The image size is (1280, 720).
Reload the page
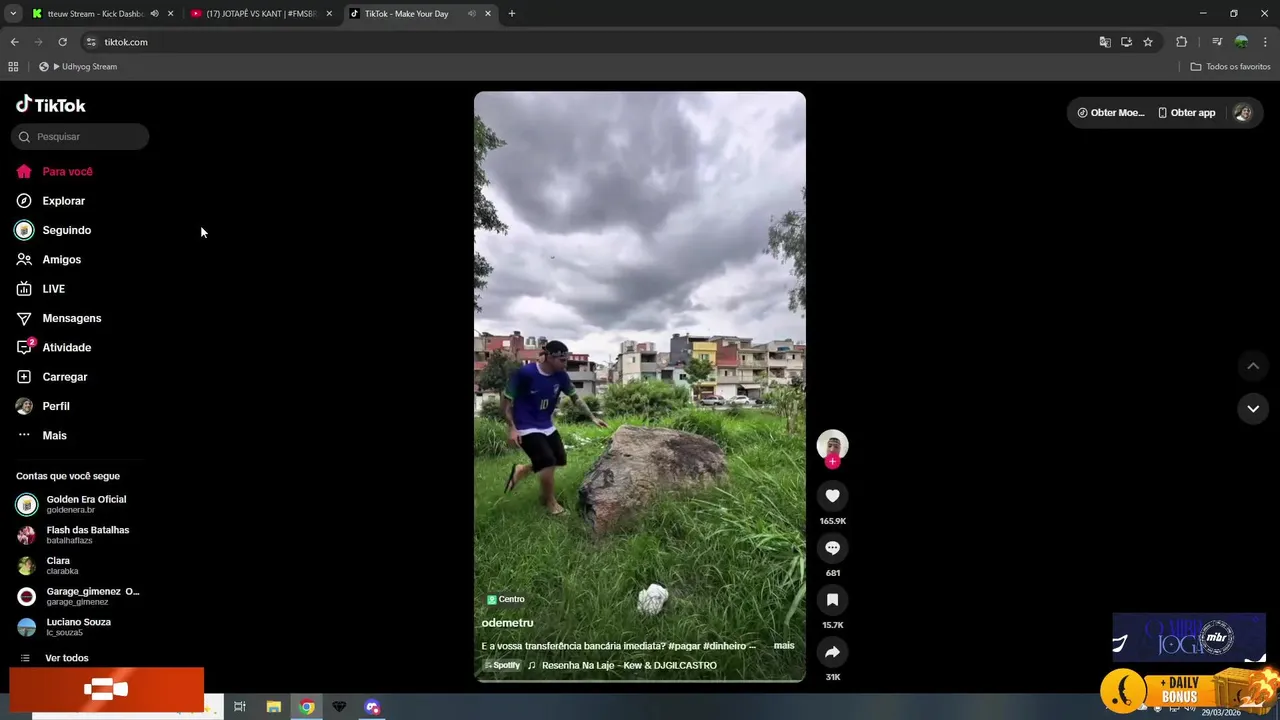pyautogui.click(x=62, y=42)
